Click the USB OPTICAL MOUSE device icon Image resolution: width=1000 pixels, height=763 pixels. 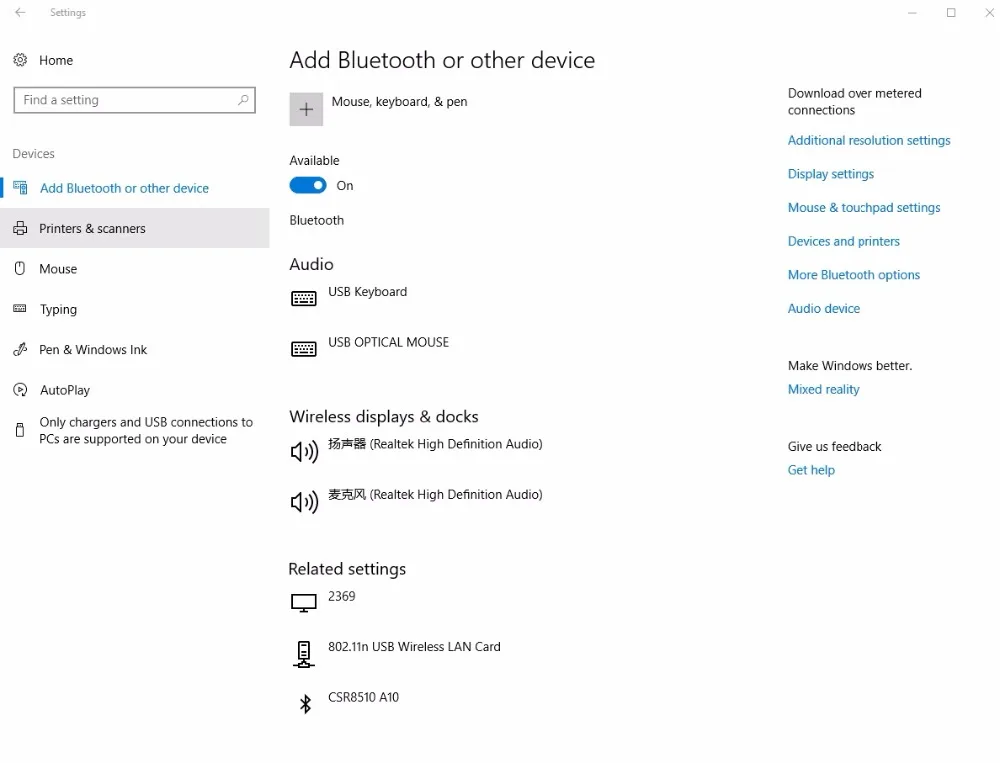tap(303, 349)
